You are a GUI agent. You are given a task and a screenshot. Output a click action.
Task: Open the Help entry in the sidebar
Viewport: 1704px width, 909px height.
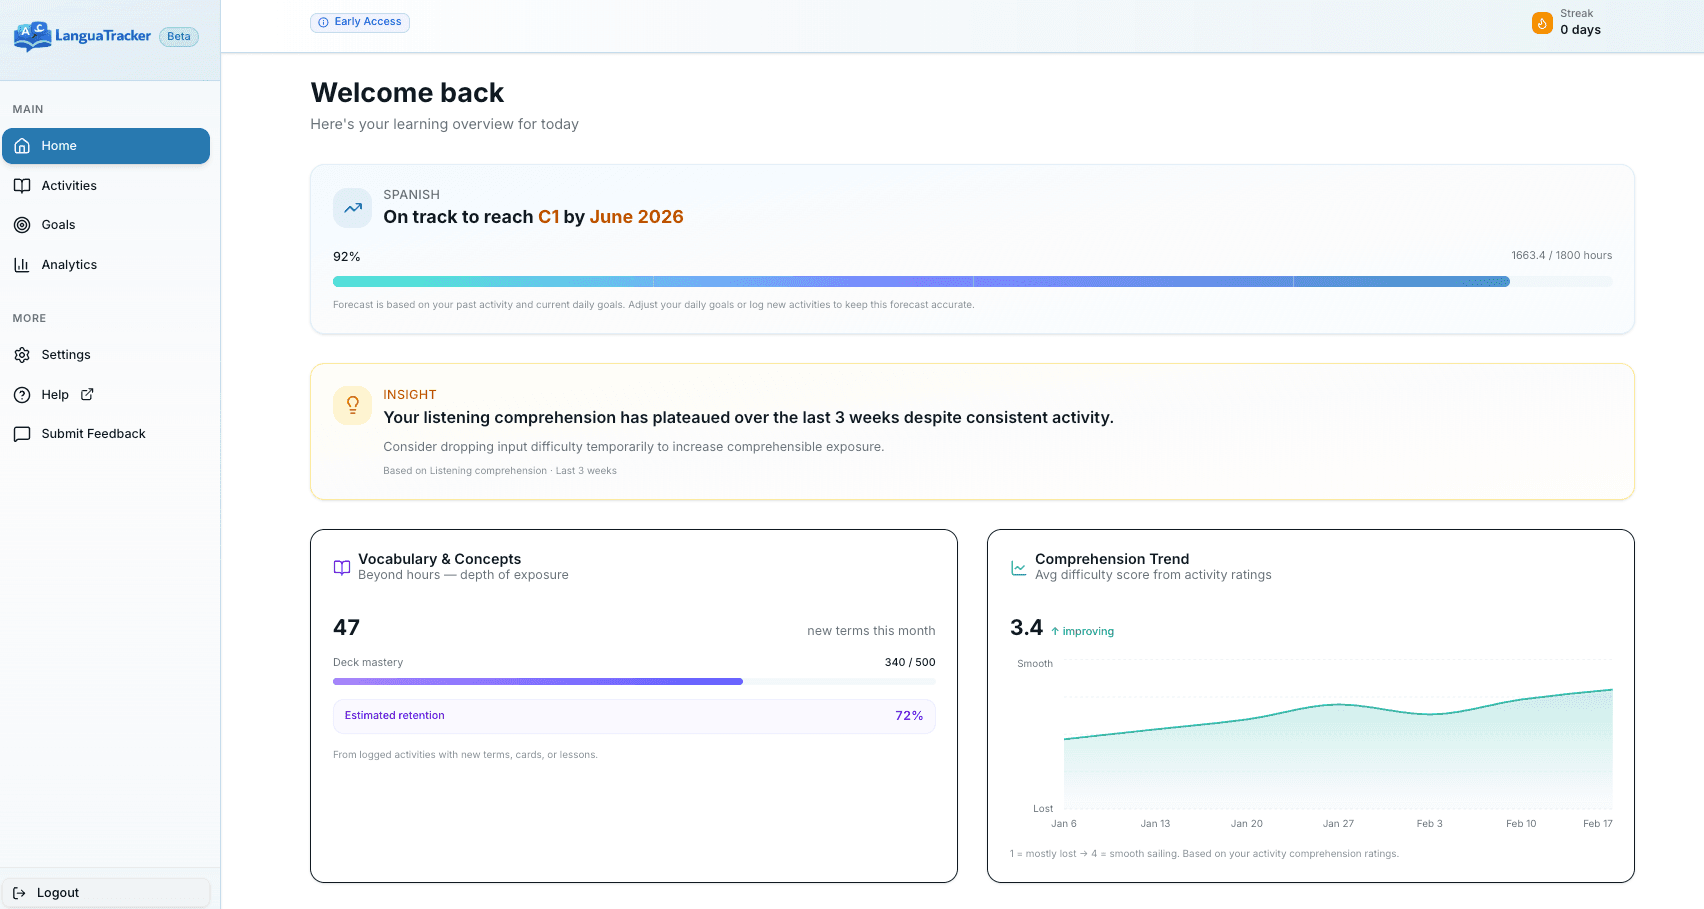(54, 394)
